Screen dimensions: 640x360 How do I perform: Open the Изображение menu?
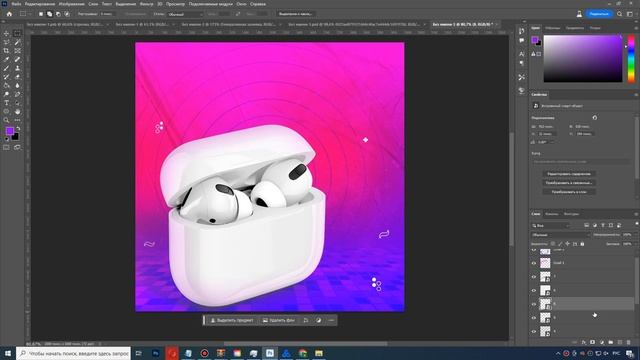tap(71, 4)
